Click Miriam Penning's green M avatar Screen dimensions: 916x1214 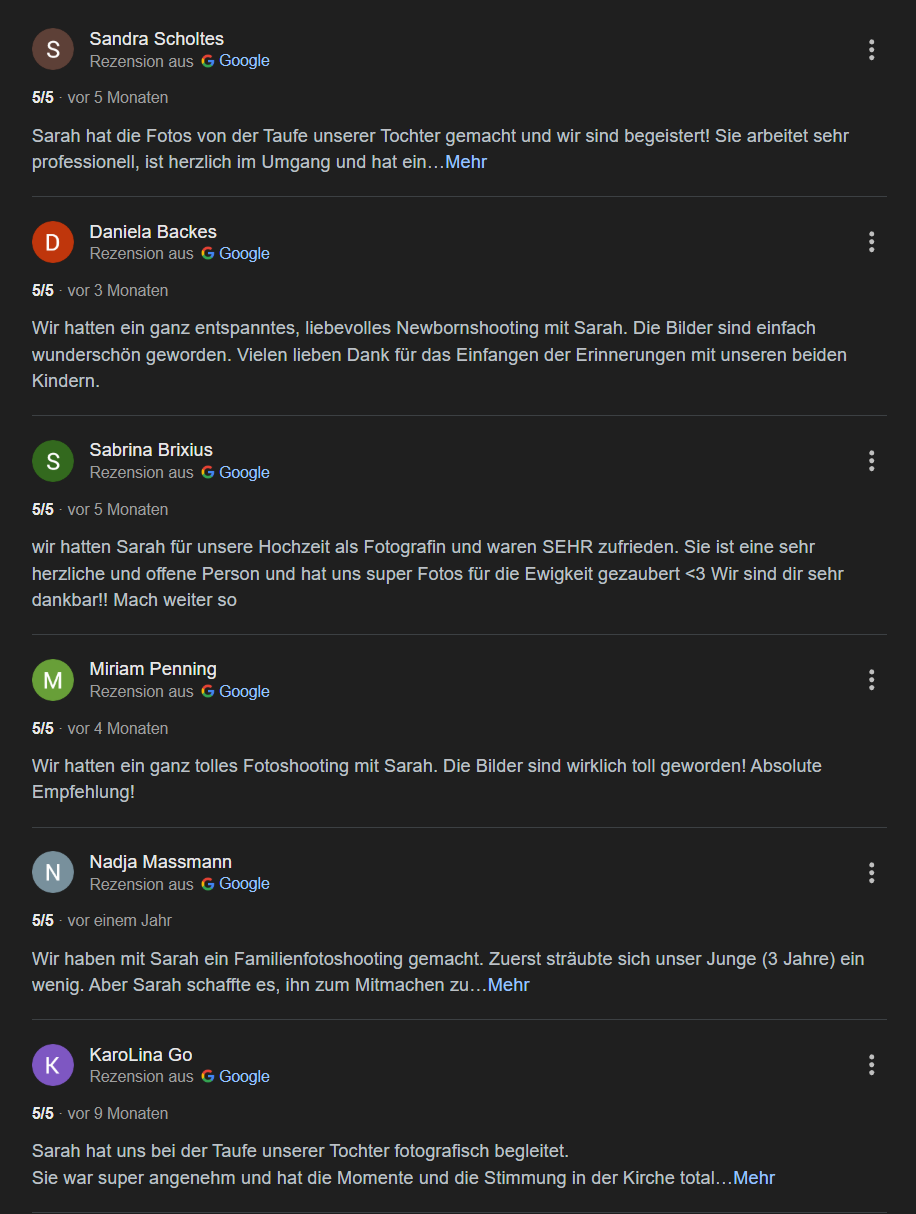(x=53, y=680)
